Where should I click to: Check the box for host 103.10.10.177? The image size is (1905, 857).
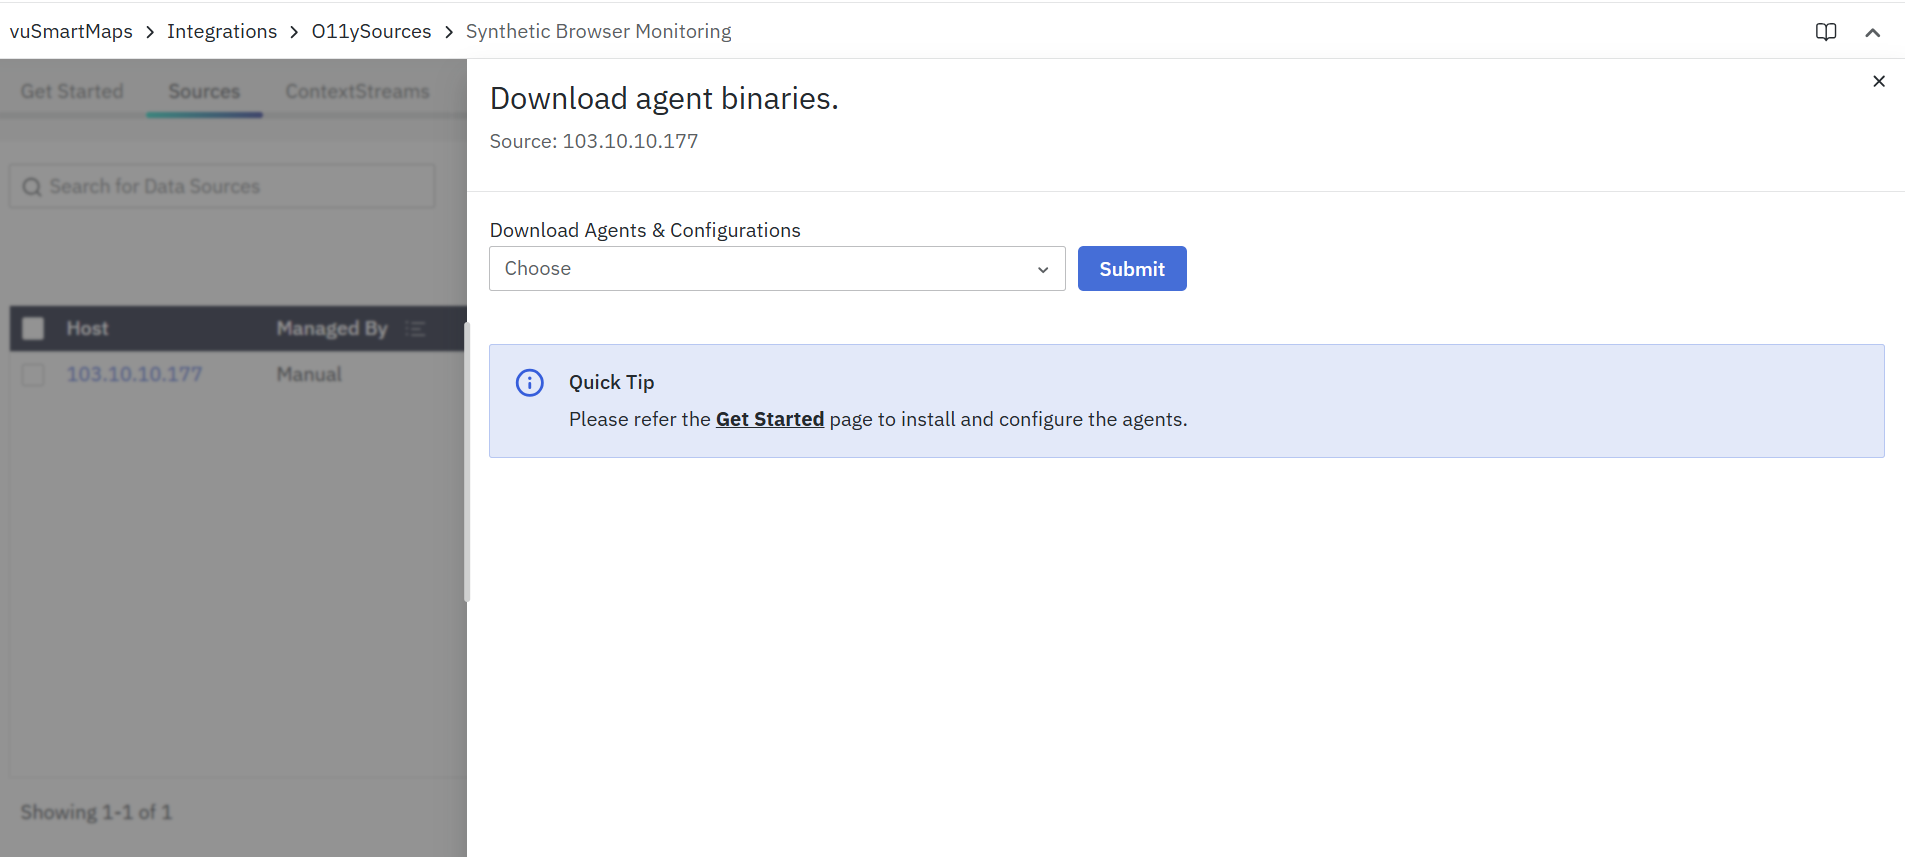point(33,375)
